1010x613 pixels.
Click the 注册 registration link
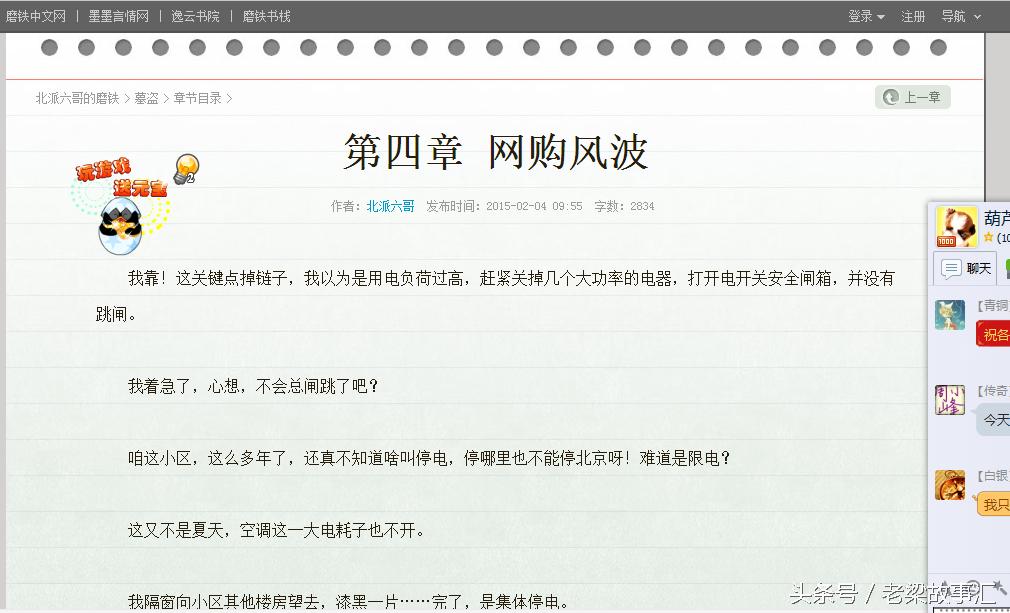pyautogui.click(x=911, y=16)
